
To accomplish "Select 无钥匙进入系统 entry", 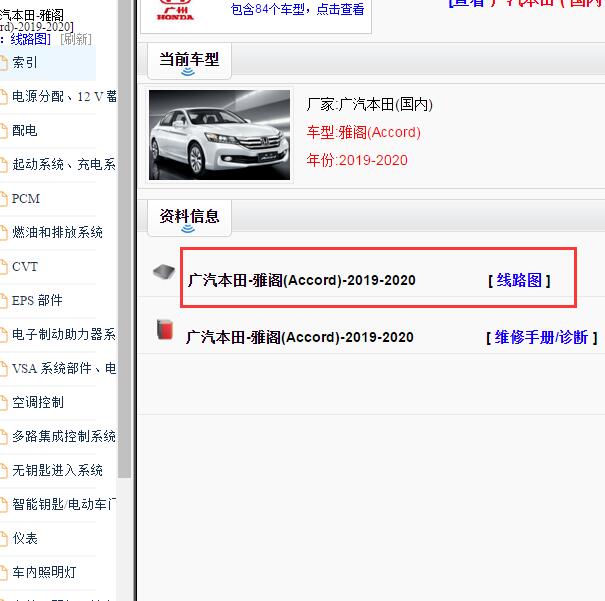I will coord(57,470).
